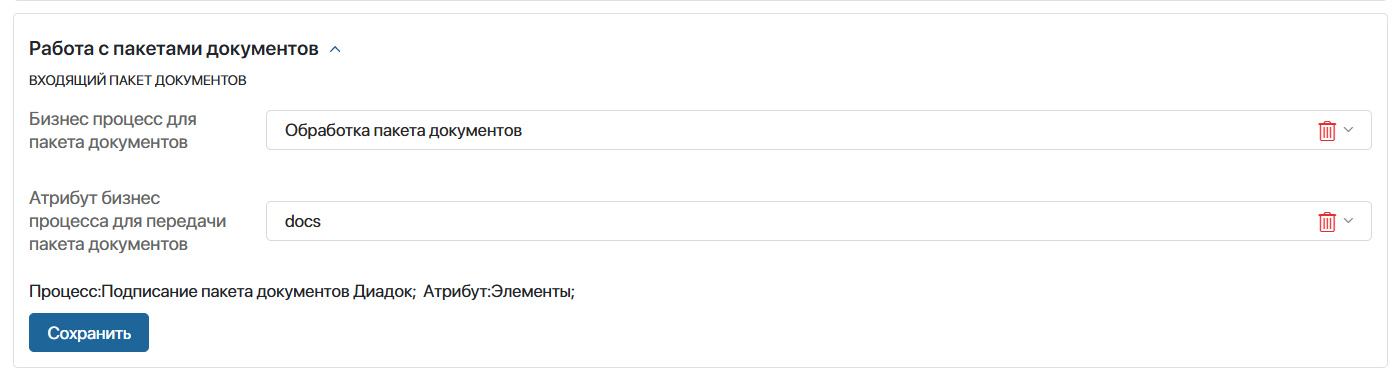Expand the dropdown arrow next to the docs field

(x=1348, y=221)
